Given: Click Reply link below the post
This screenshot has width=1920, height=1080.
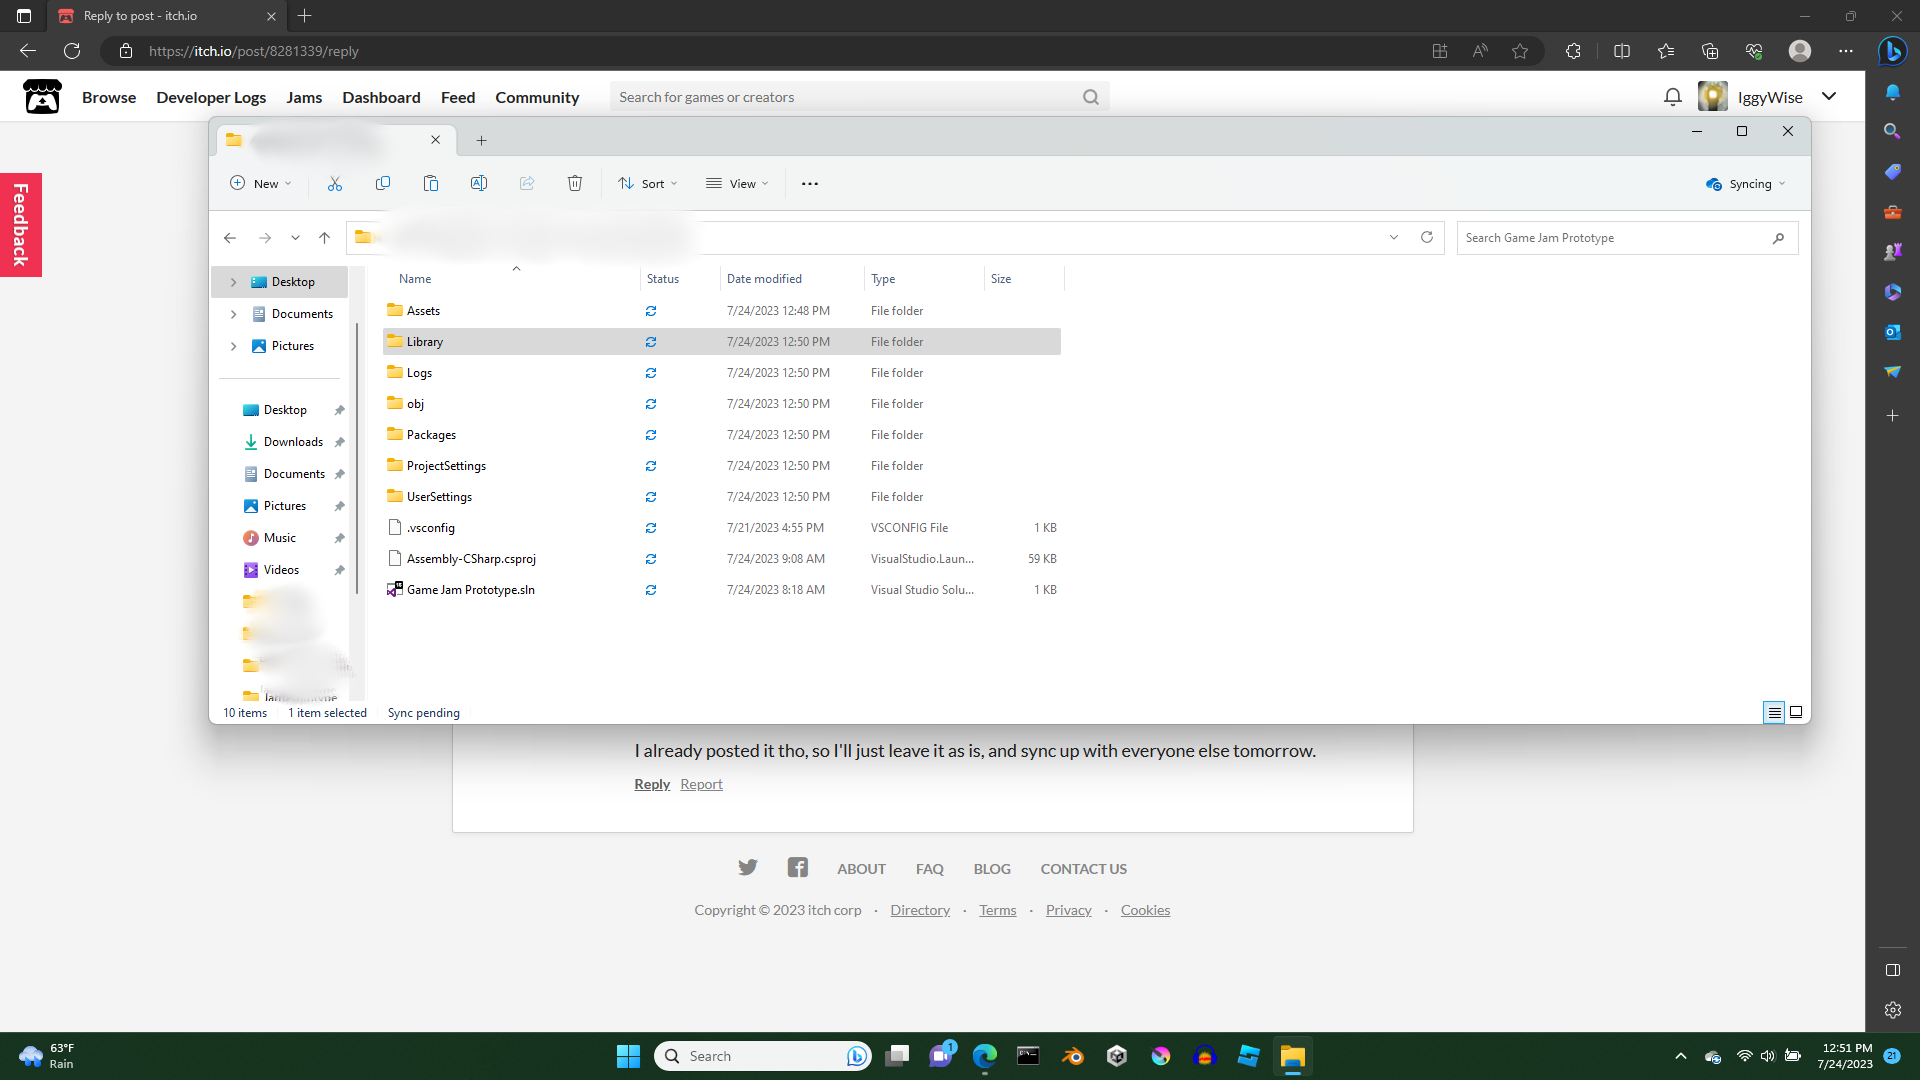Looking at the screenshot, I should coord(651,783).
